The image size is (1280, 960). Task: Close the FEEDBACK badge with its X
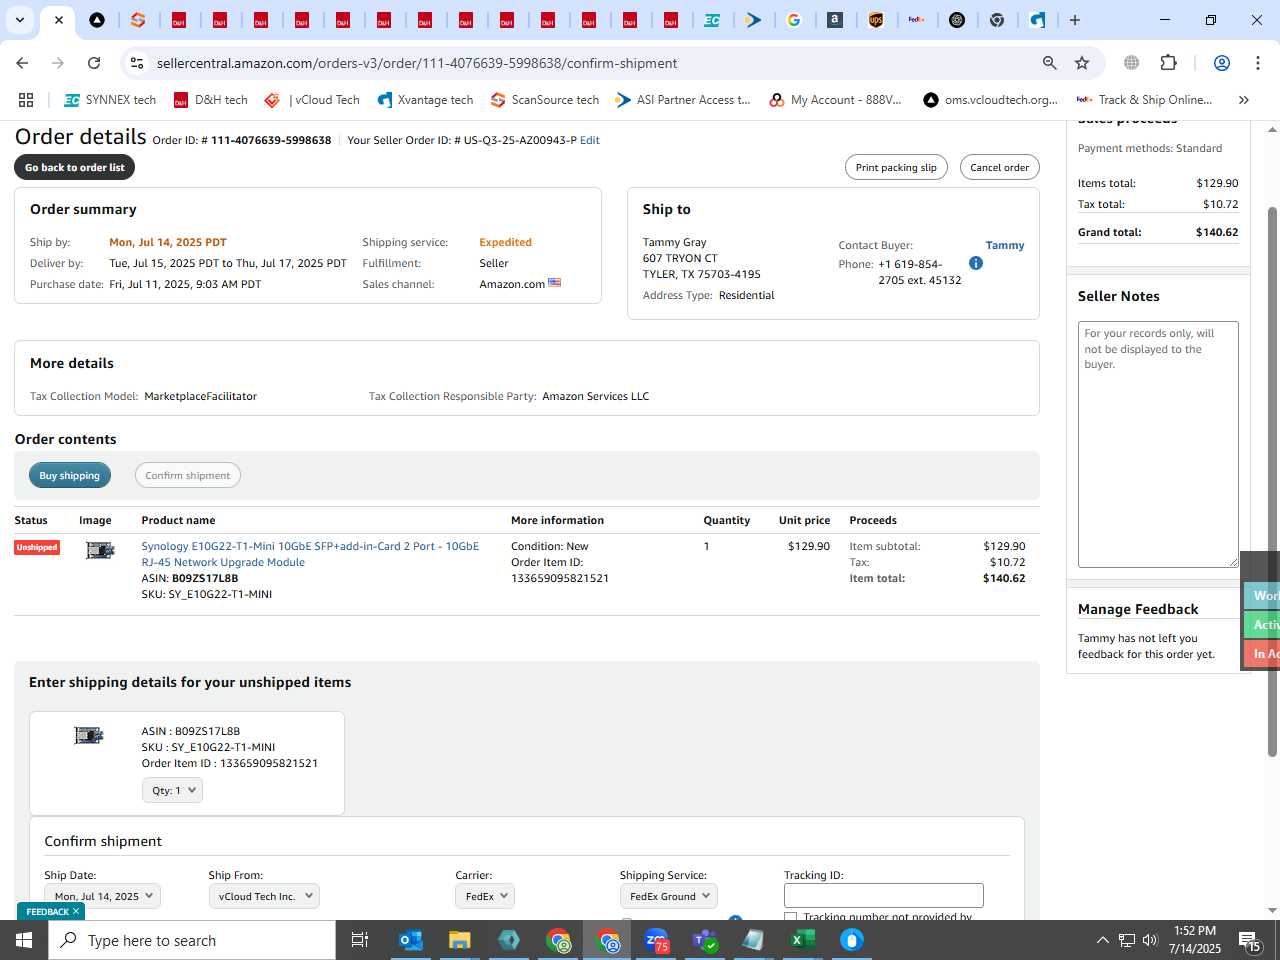pyautogui.click(x=75, y=911)
